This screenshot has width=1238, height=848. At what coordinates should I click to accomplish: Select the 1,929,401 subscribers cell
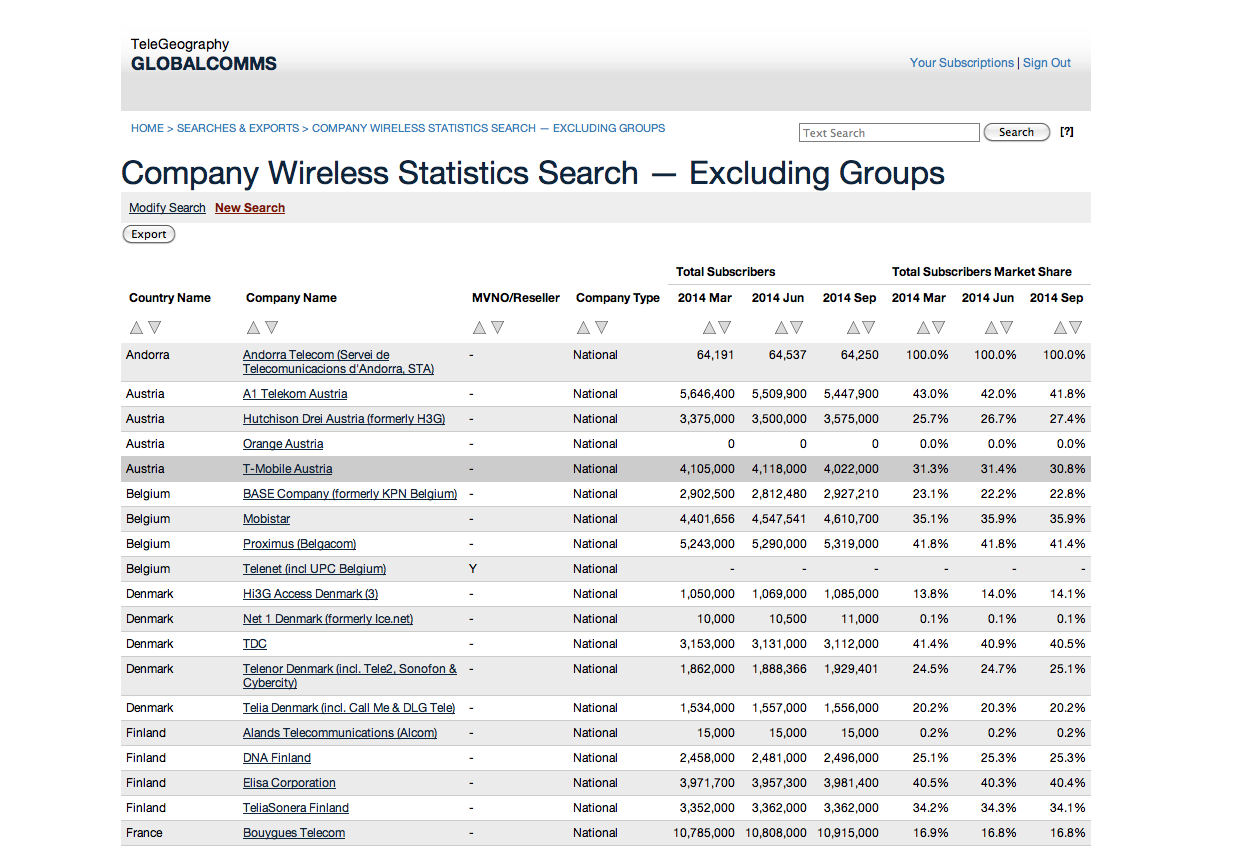coord(851,669)
